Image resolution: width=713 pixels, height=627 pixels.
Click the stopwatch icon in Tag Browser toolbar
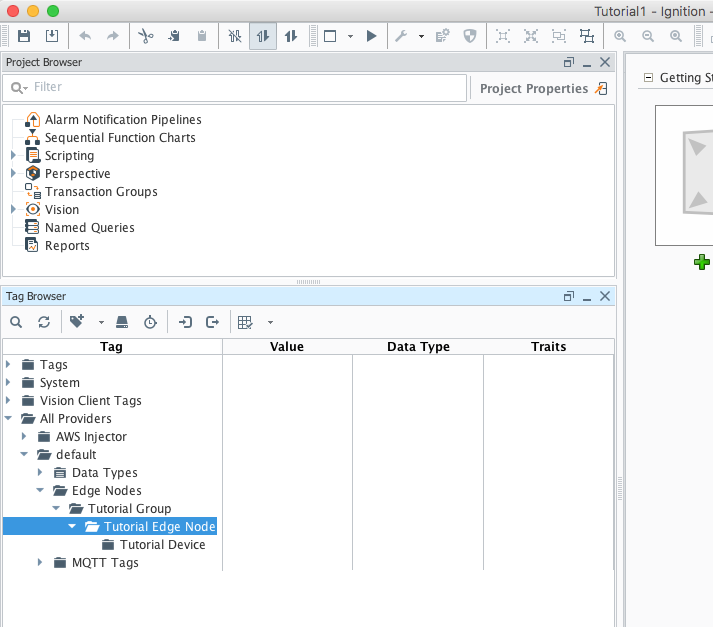149,322
